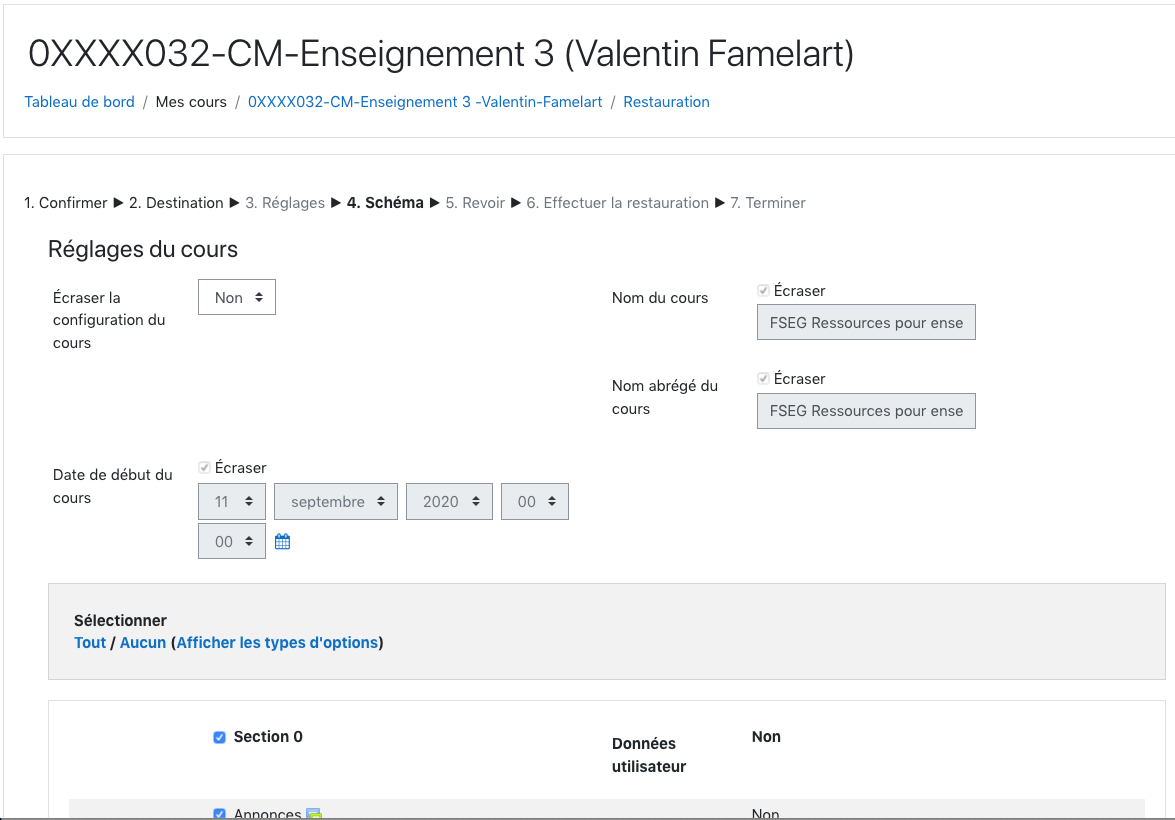This screenshot has width=1175, height=820.
Task: Toggle Écraser checkbox for Date de début
Action: coord(204,468)
